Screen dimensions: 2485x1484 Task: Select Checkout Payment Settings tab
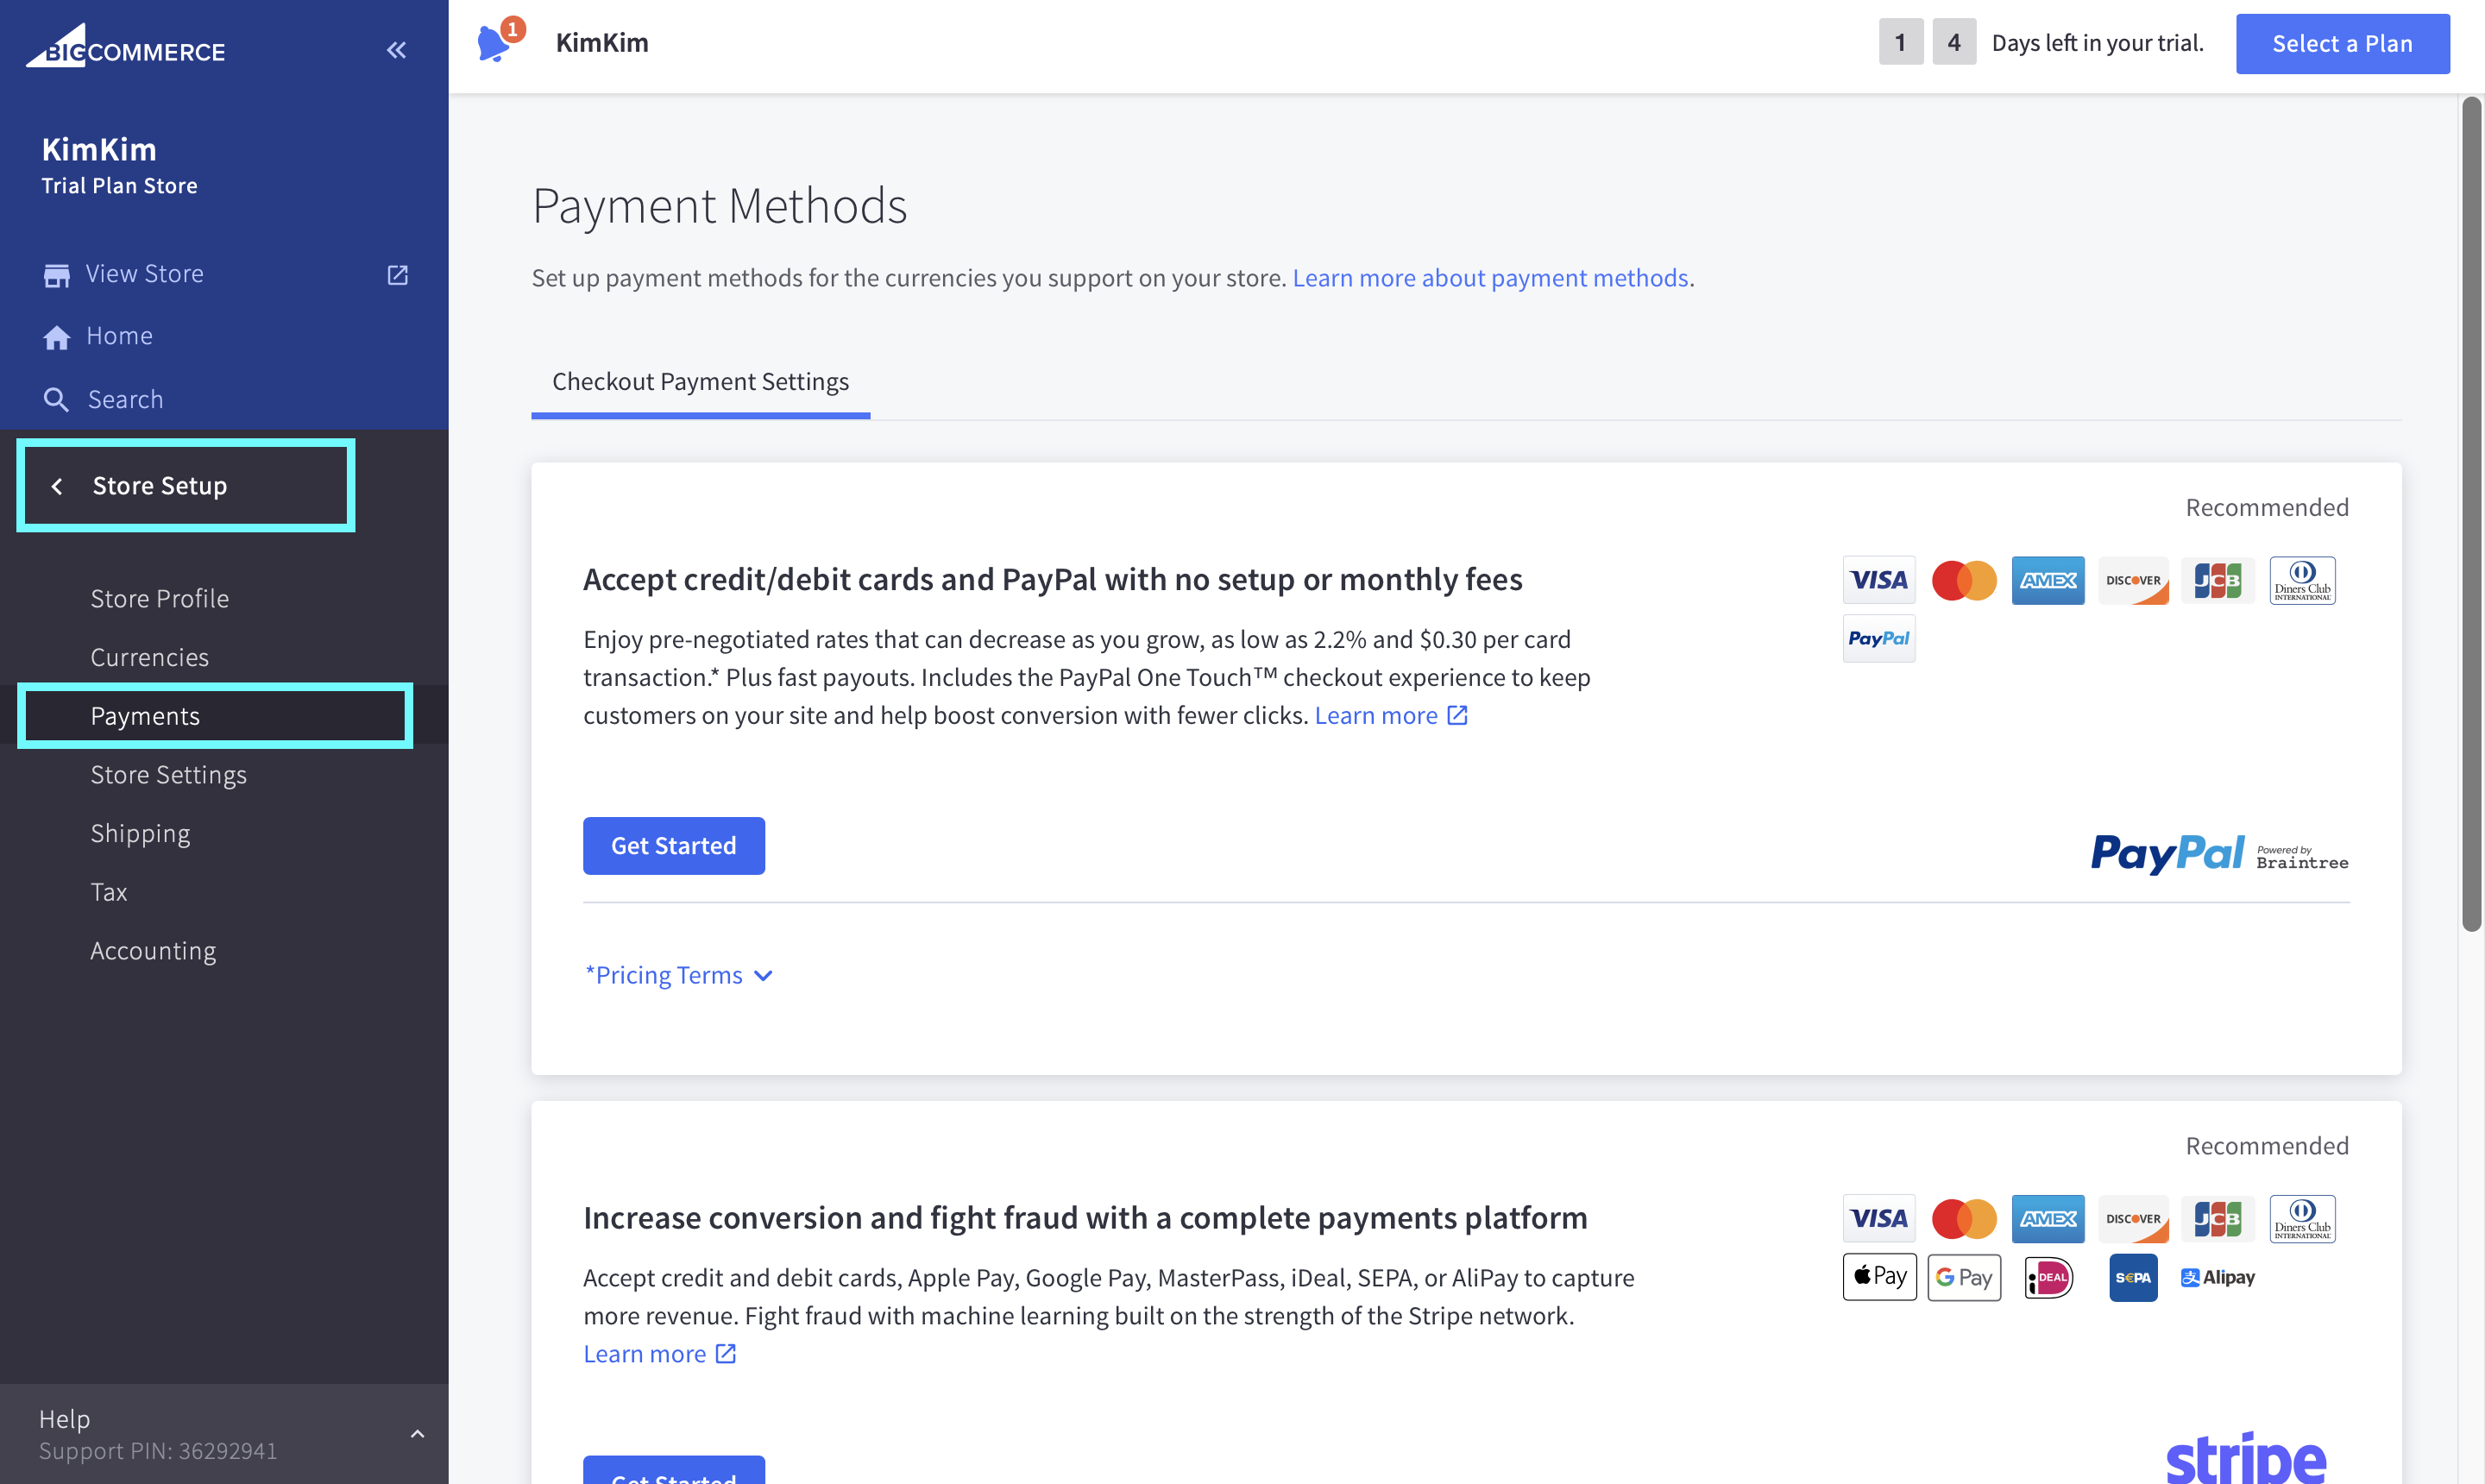click(700, 382)
